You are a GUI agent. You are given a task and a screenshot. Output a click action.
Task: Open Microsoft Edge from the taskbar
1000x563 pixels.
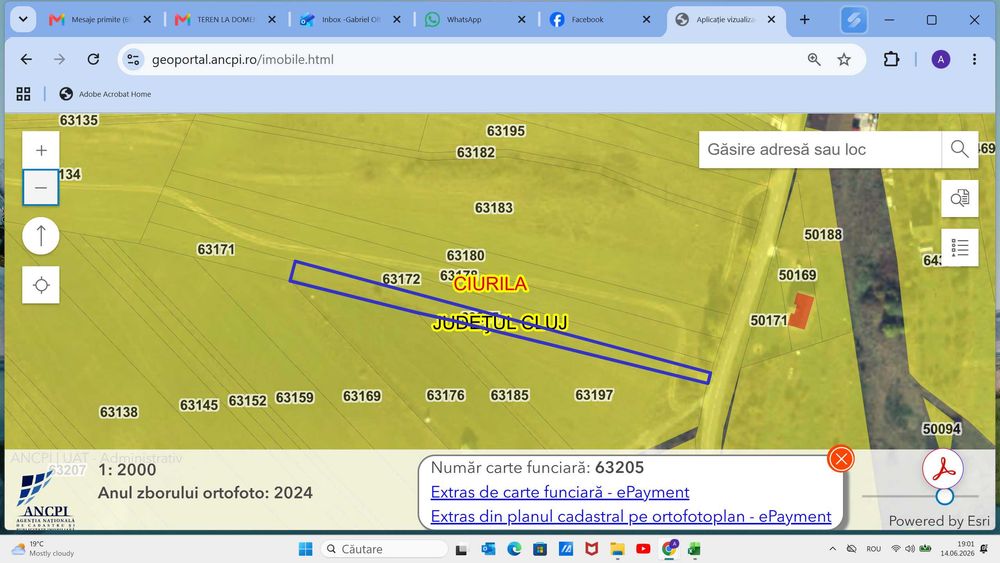[x=514, y=549]
